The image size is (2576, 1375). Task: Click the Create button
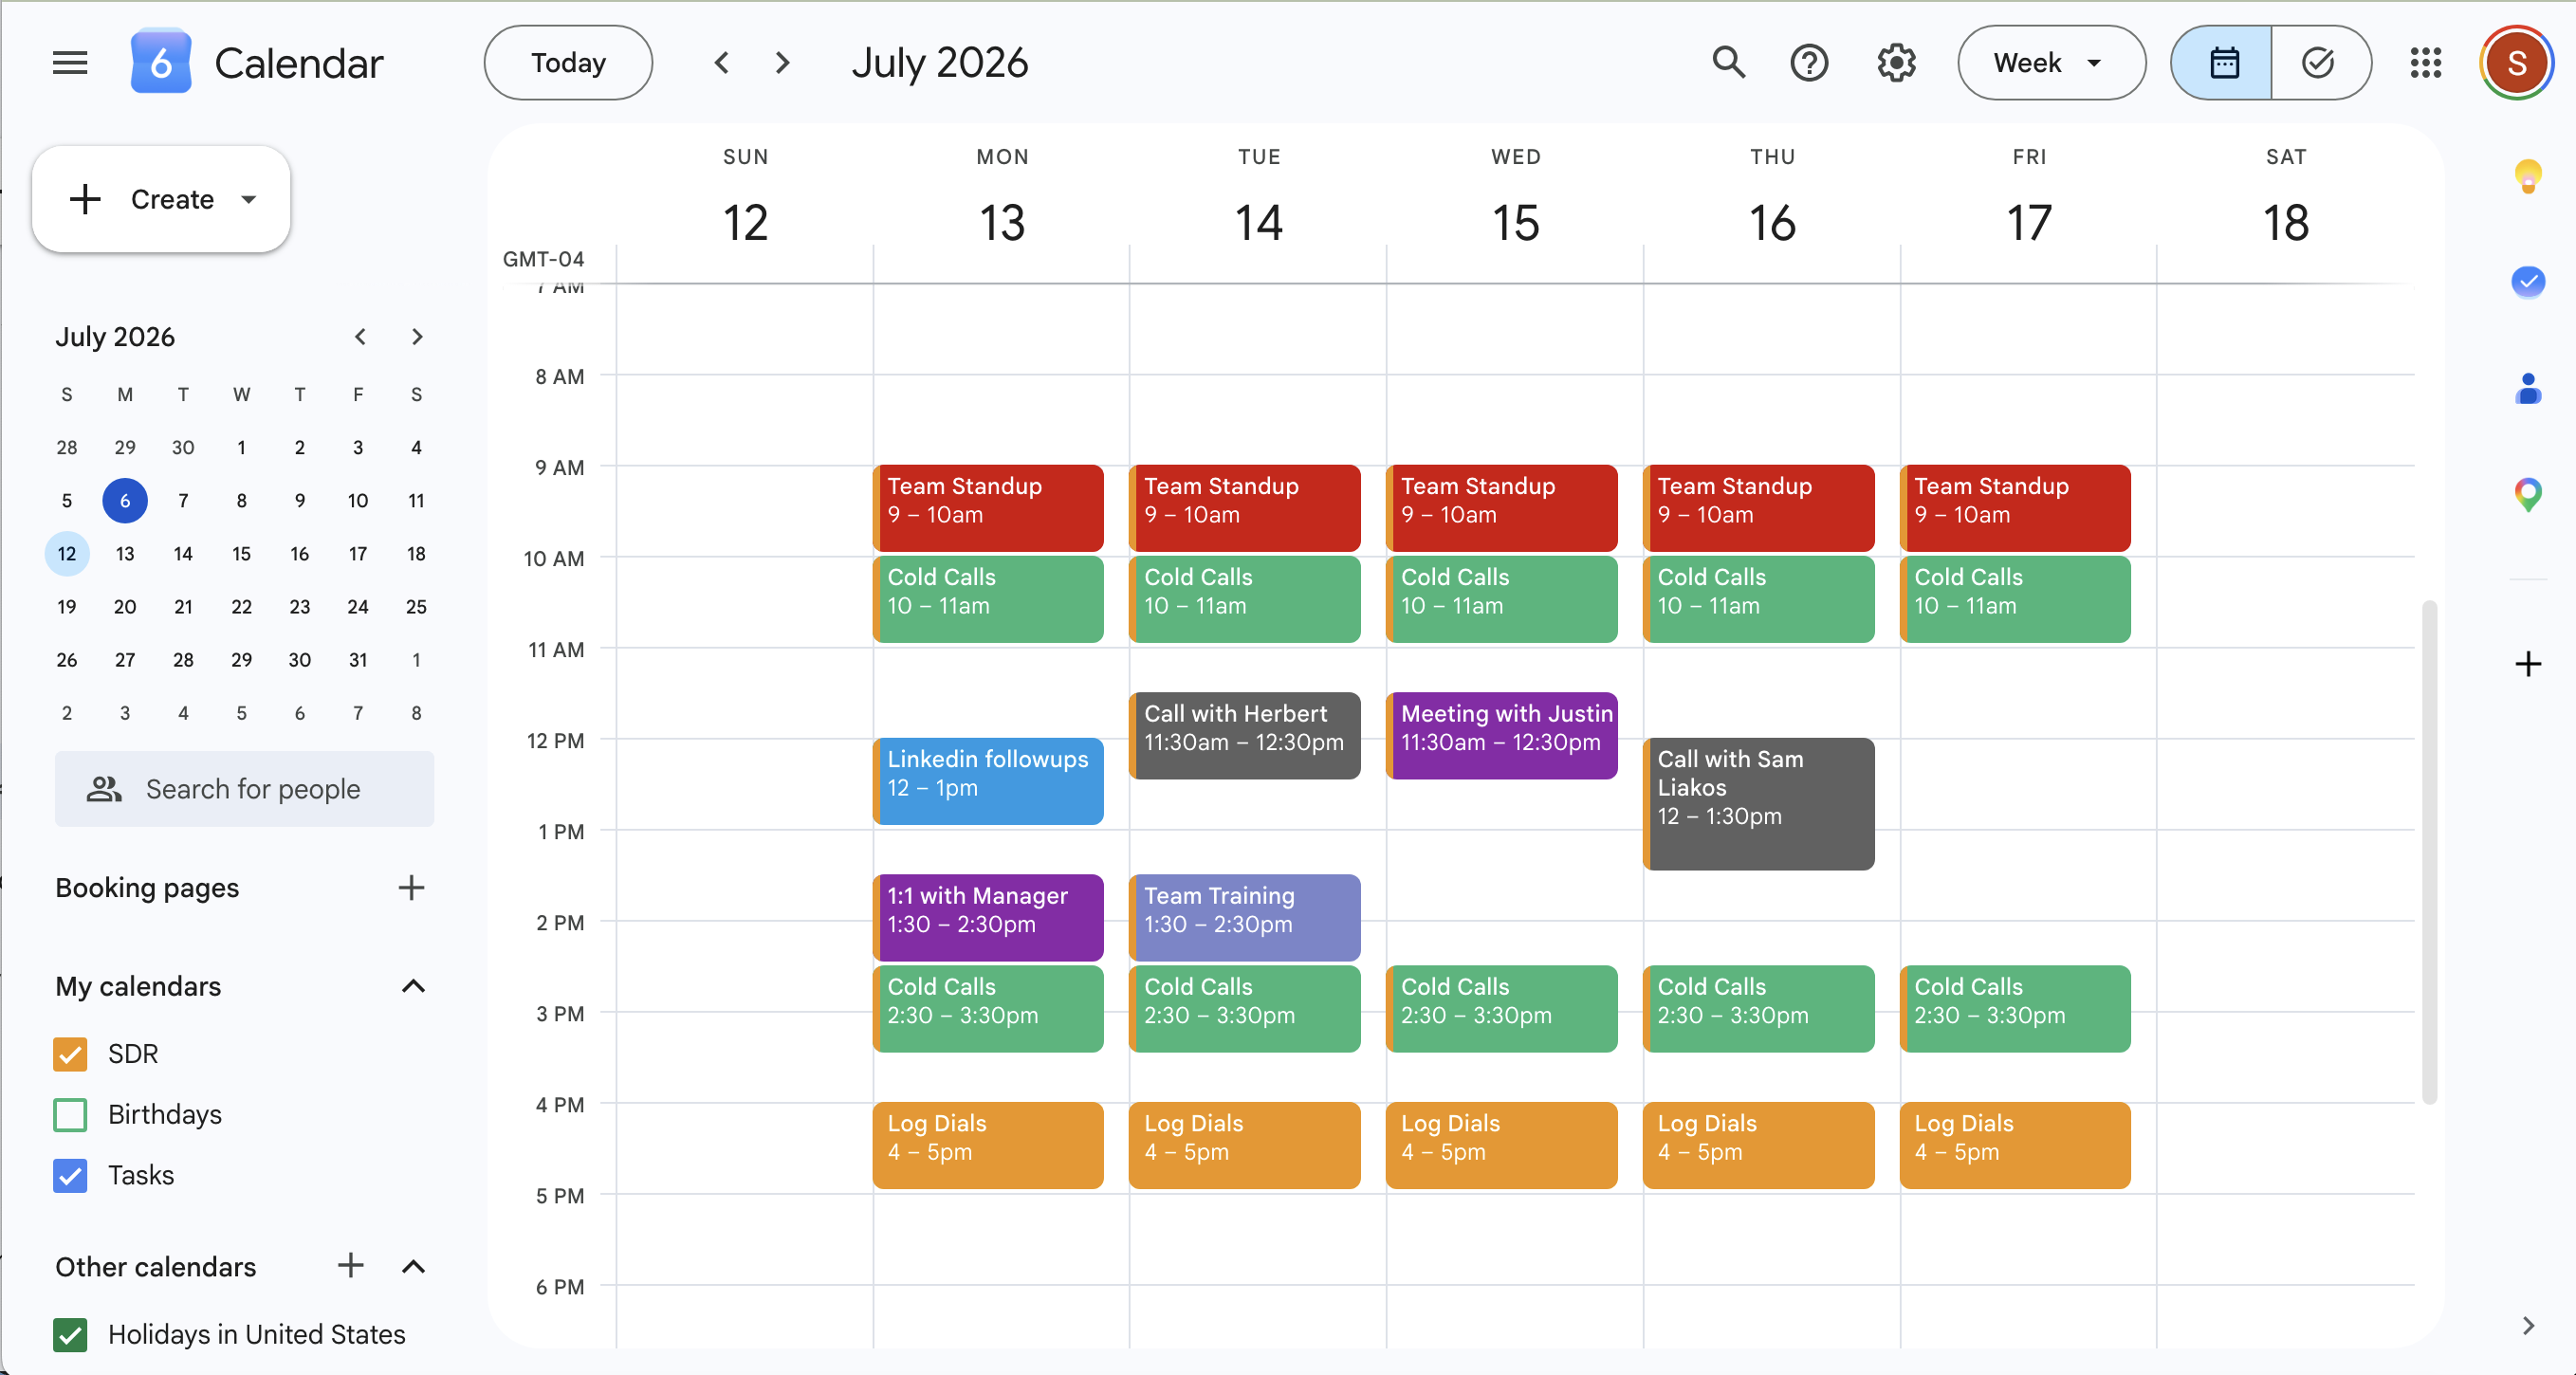click(161, 199)
